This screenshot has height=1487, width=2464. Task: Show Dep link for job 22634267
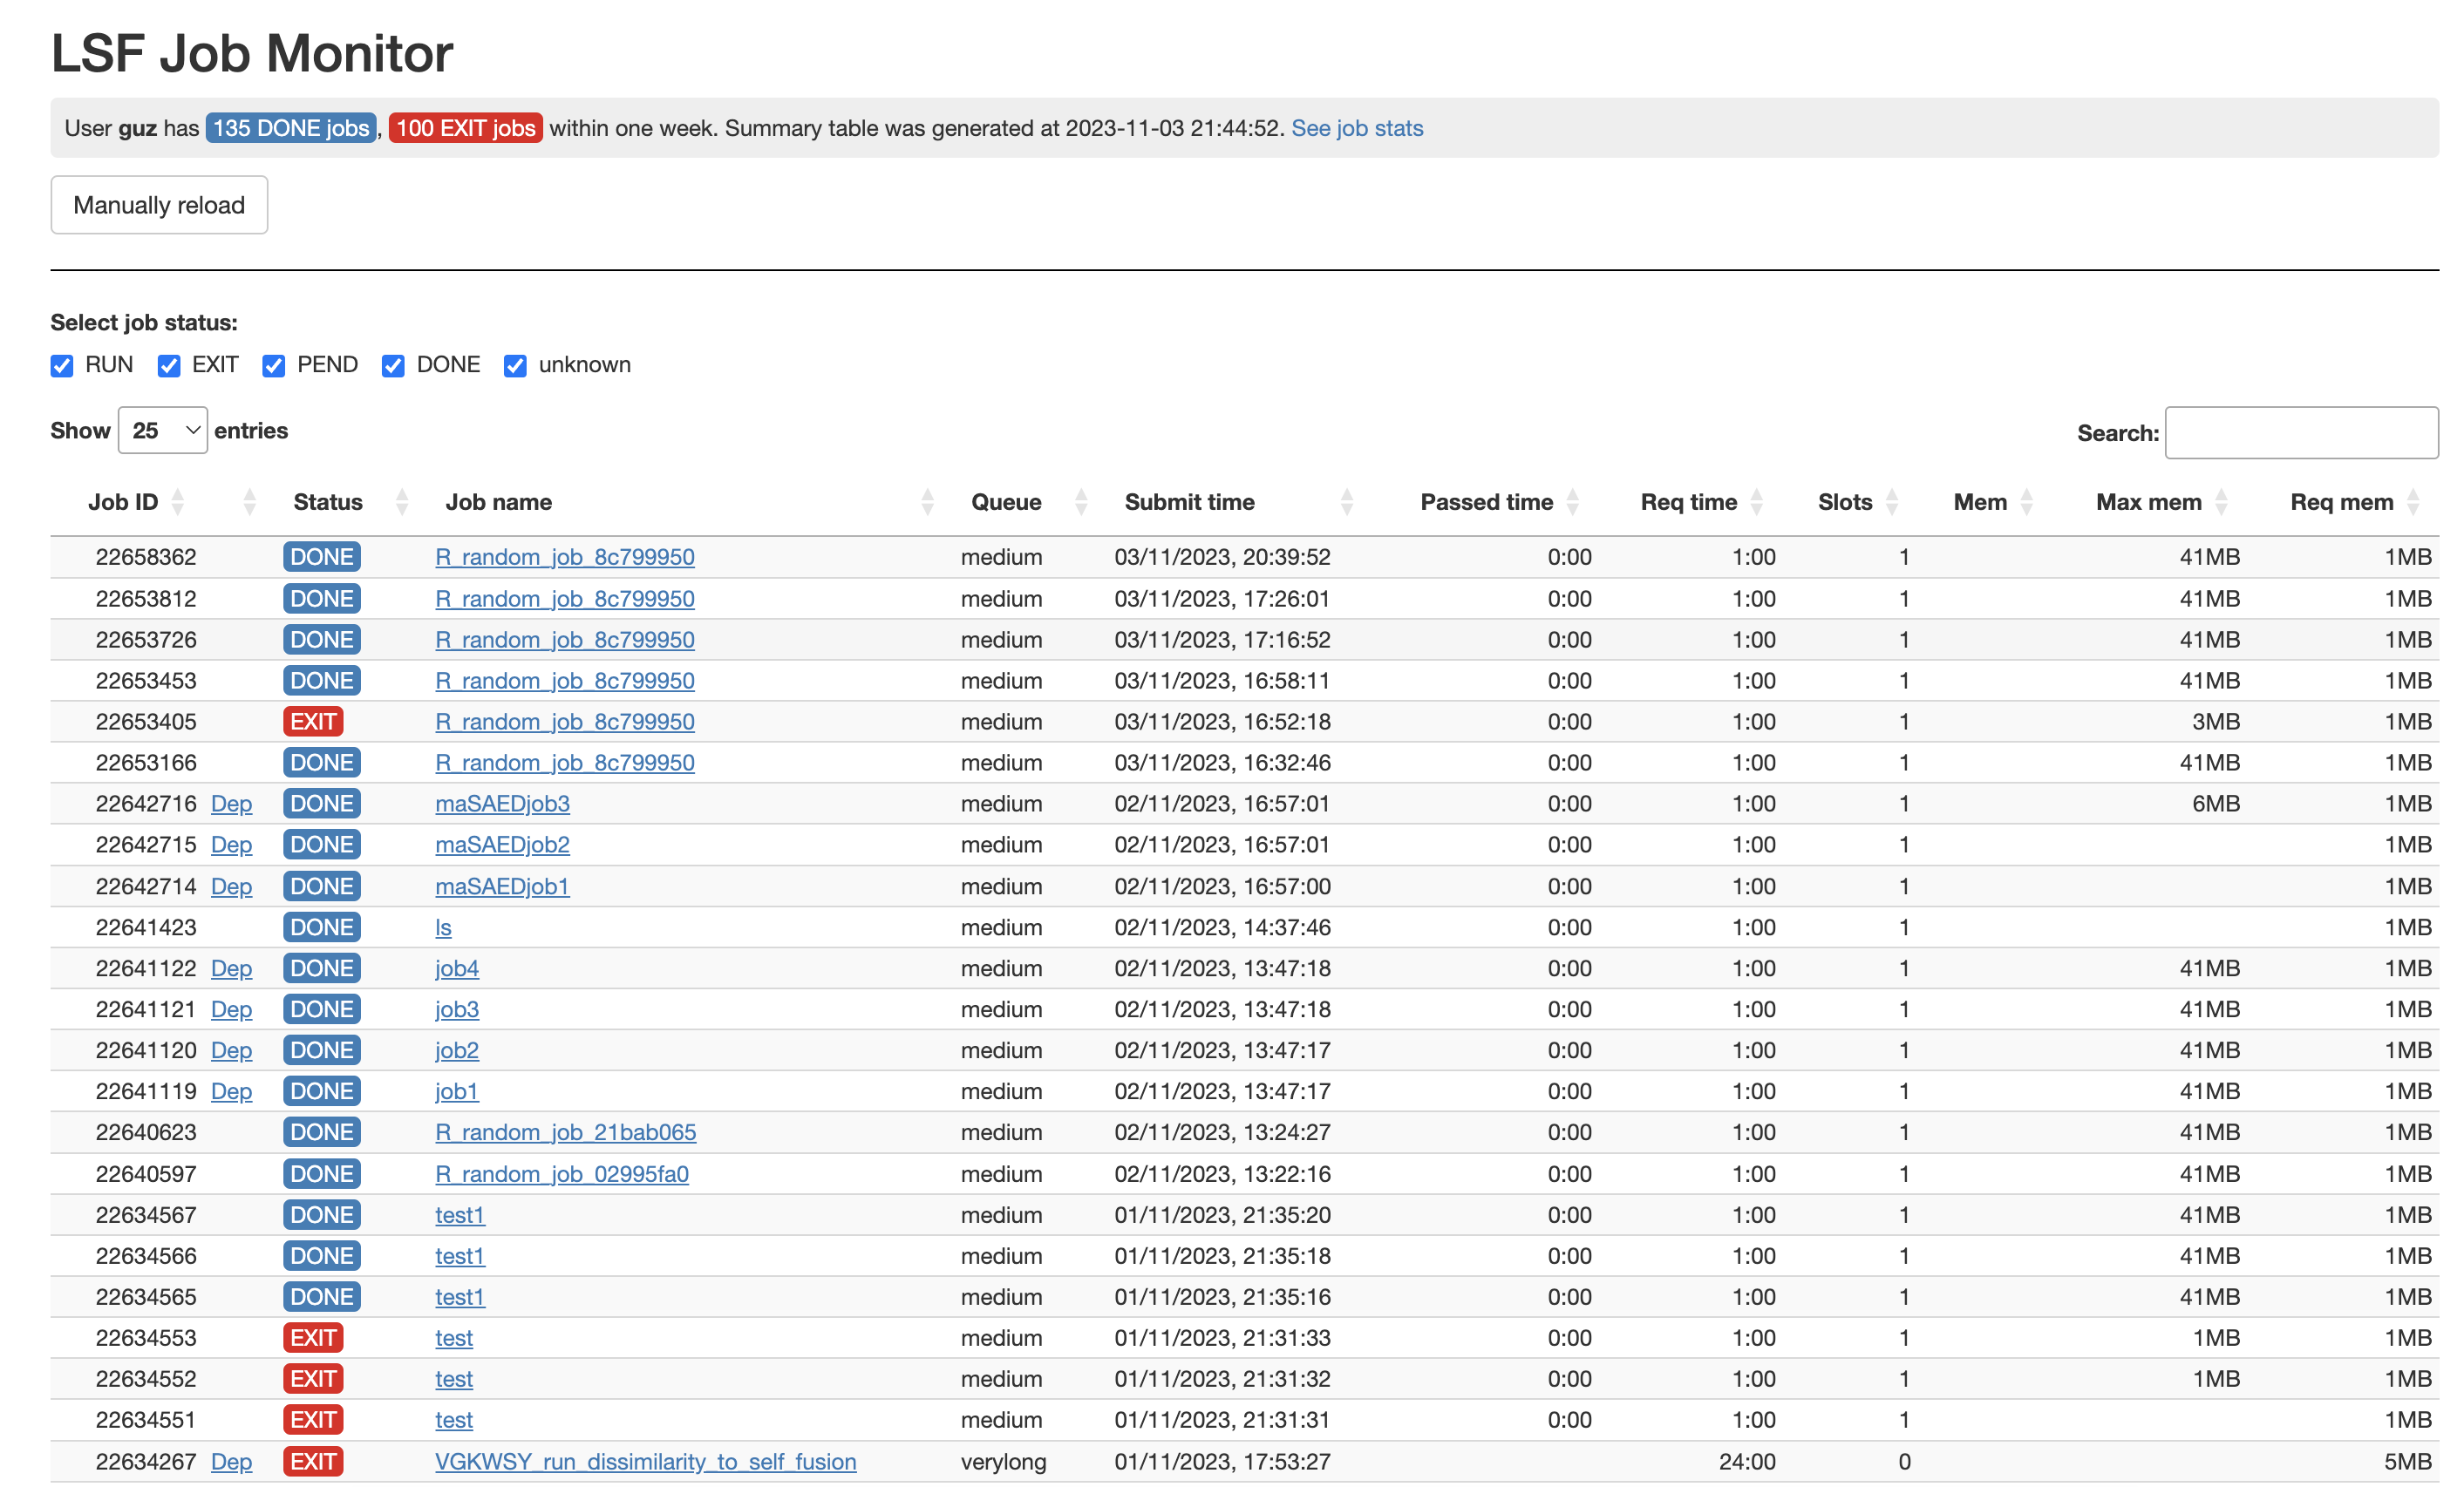[x=231, y=1462]
